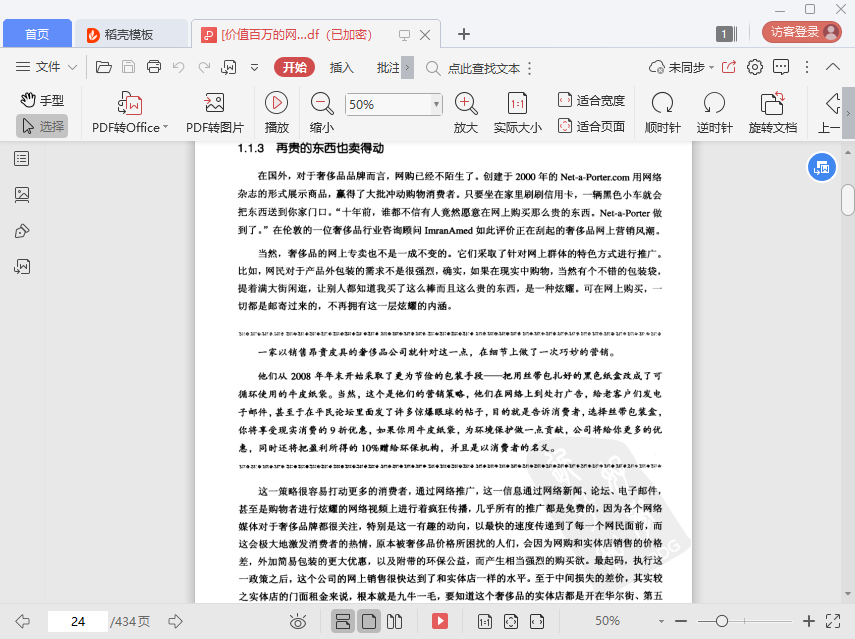This screenshot has height=639, width=855.
Task: Set view to 实际大小 actual size
Action: [x=517, y=113]
